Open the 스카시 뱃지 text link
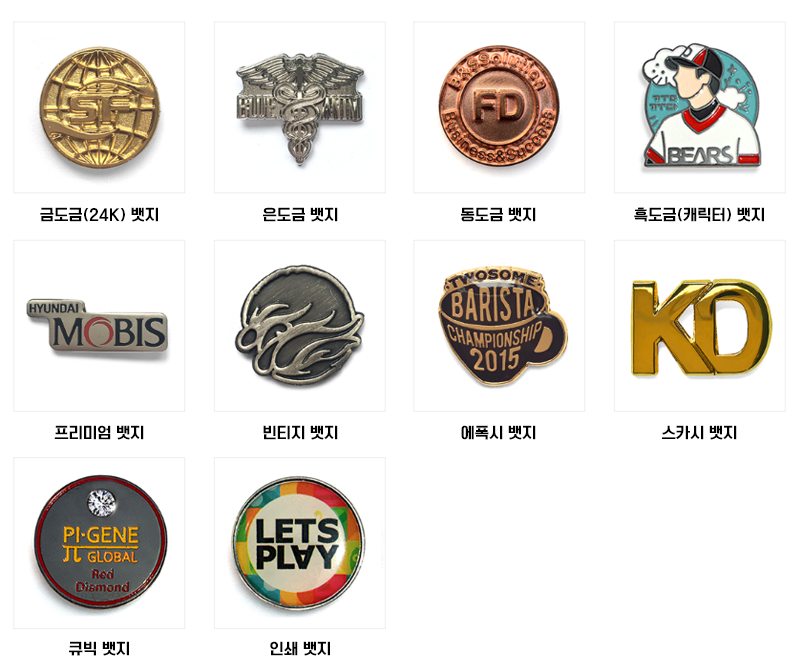Screen dimensions: 800x671 [699, 433]
